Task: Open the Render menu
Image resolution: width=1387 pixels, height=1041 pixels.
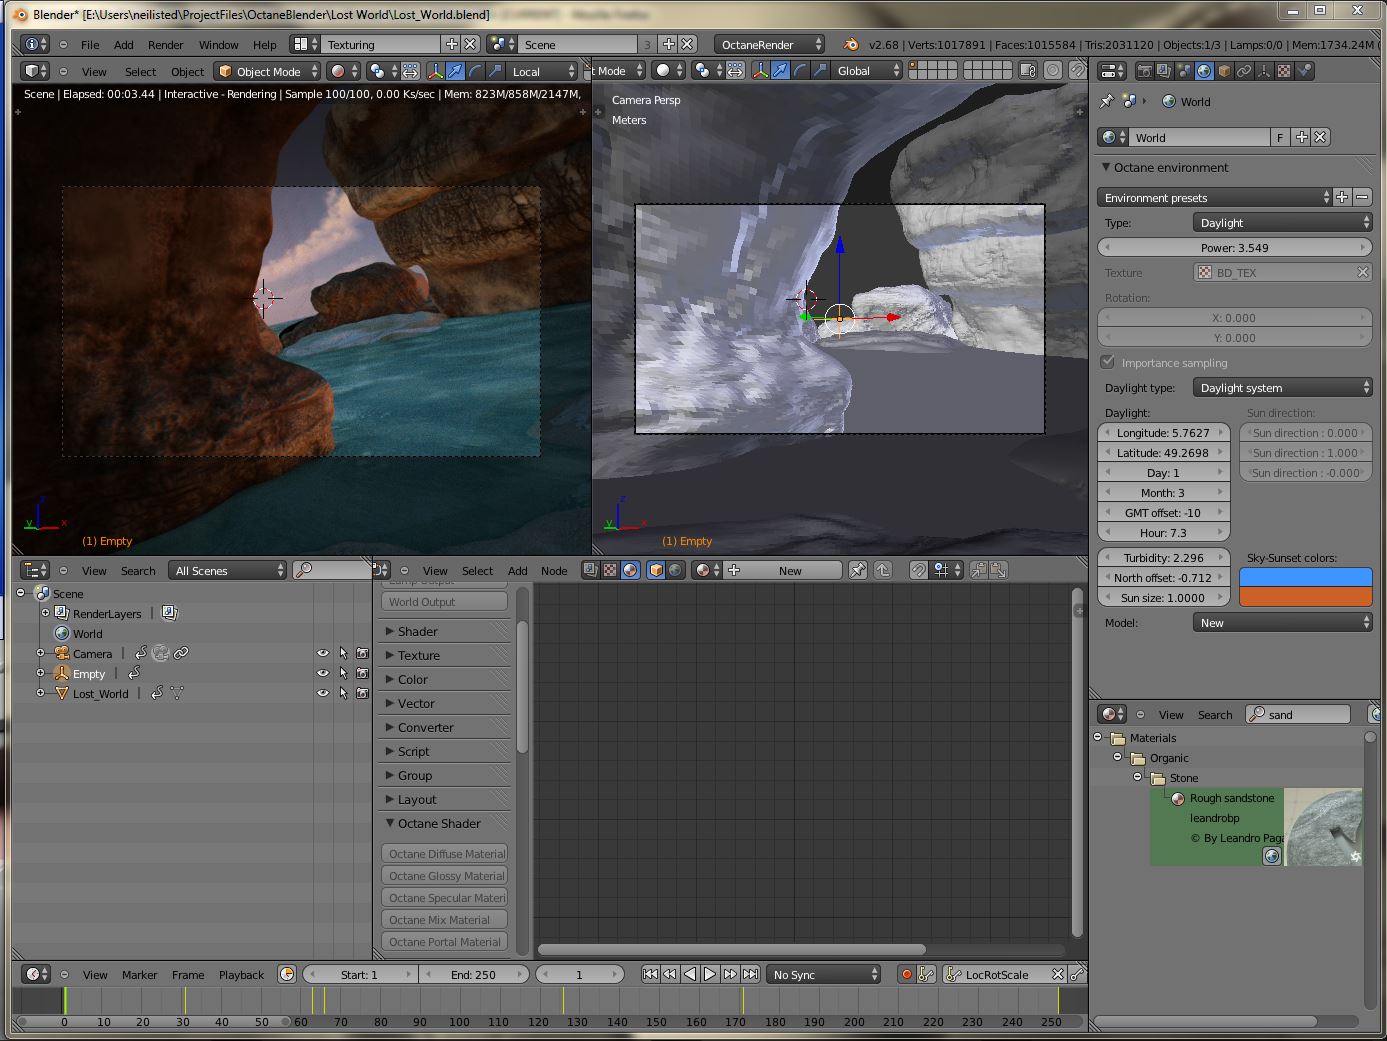Action: (165, 45)
